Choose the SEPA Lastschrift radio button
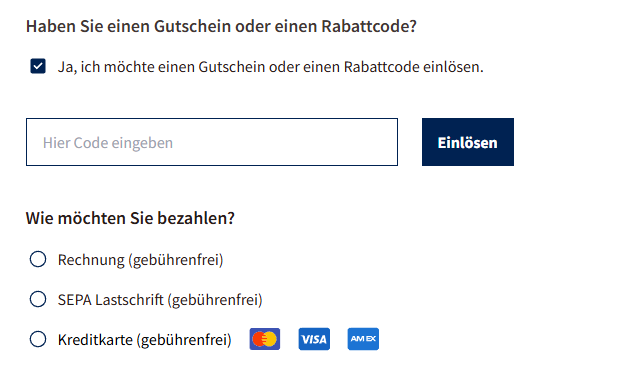The image size is (618, 372). click(38, 299)
